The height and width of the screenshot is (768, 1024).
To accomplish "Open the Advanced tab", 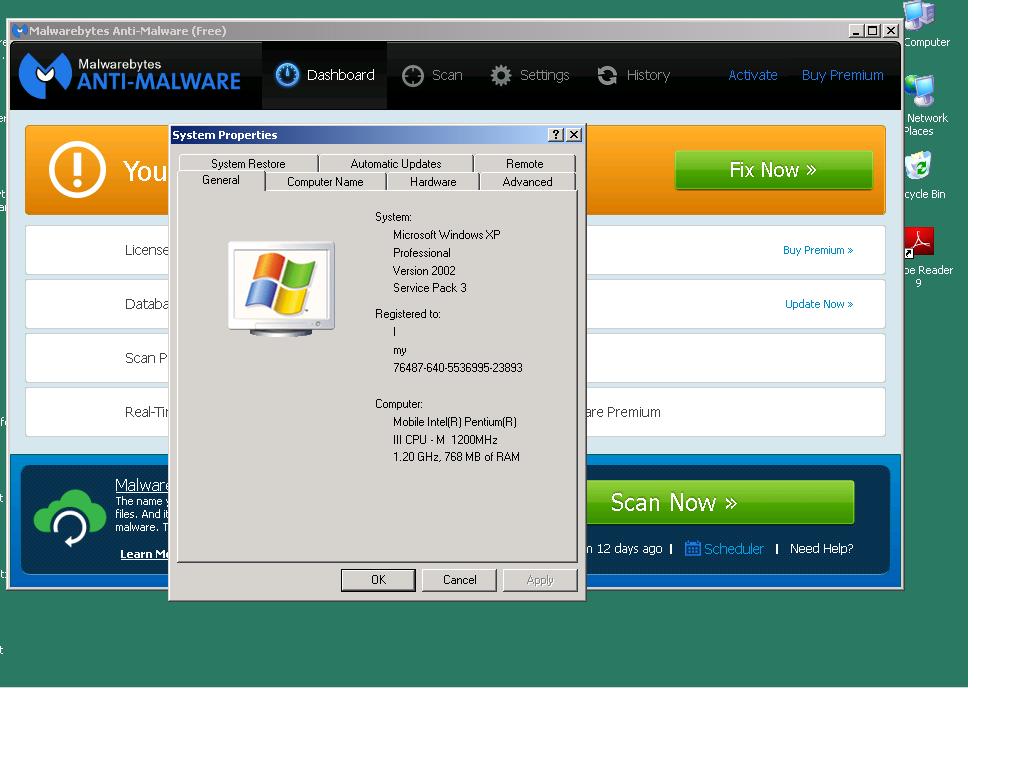I will click(527, 182).
